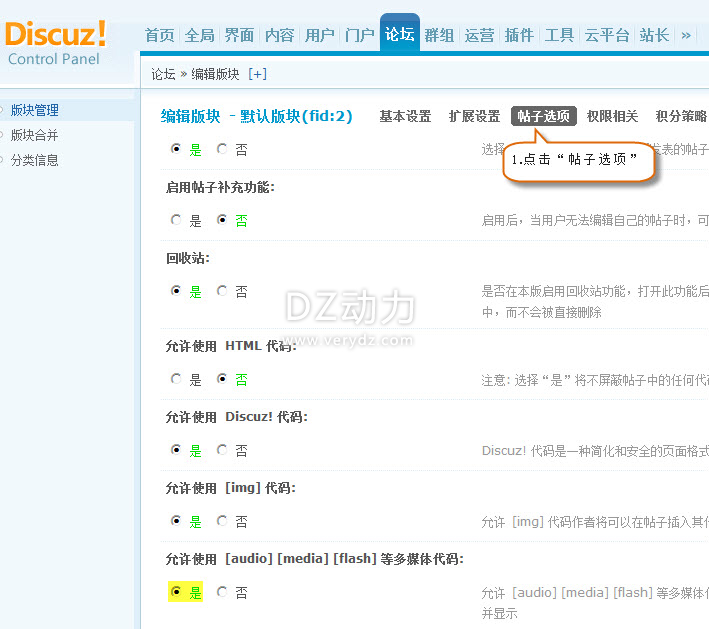
Task: Select 是 for 回收站
Action: point(176,291)
